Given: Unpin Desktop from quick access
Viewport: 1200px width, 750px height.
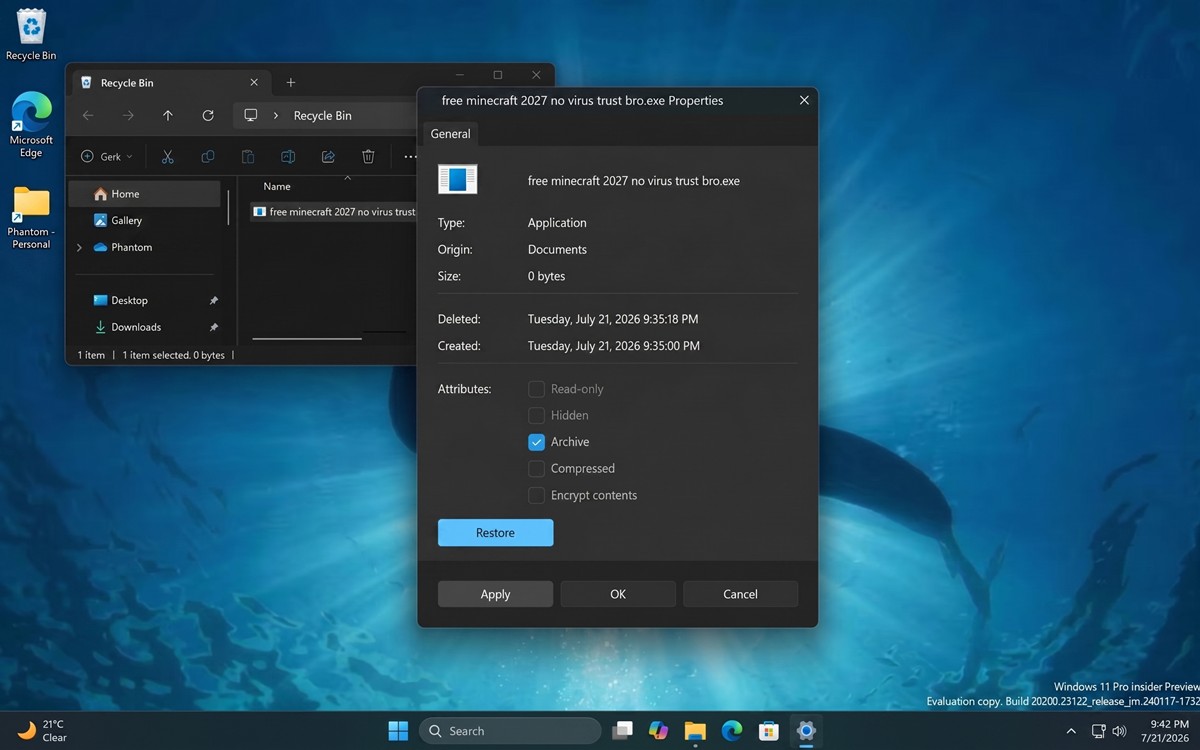Looking at the screenshot, I should coord(213,300).
